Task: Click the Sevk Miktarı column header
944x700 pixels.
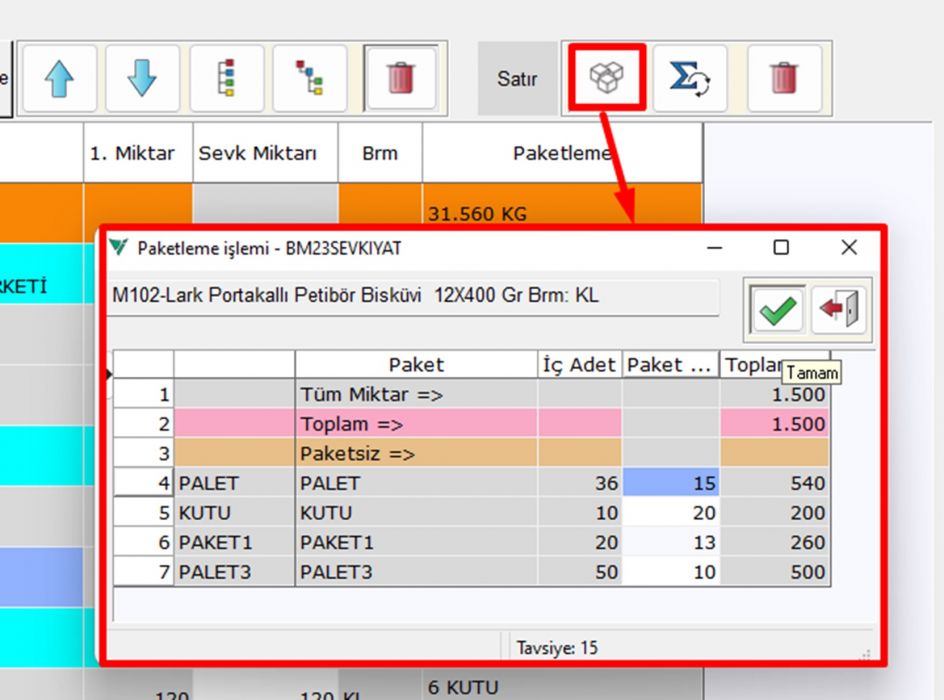Action: click(x=265, y=153)
